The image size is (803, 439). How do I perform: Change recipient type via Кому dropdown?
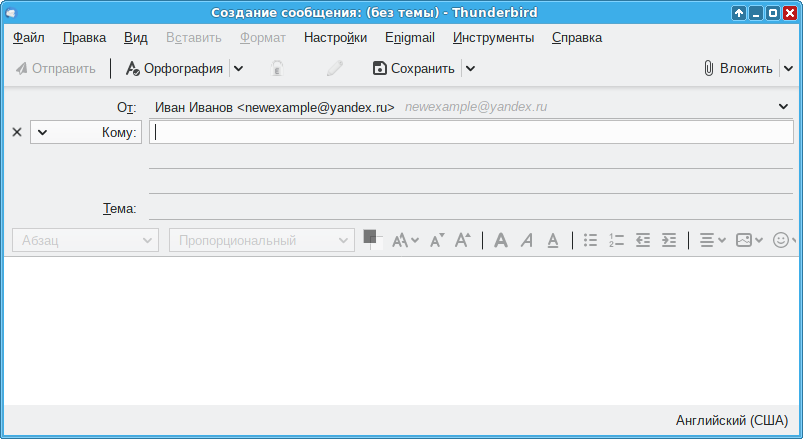click(86, 132)
